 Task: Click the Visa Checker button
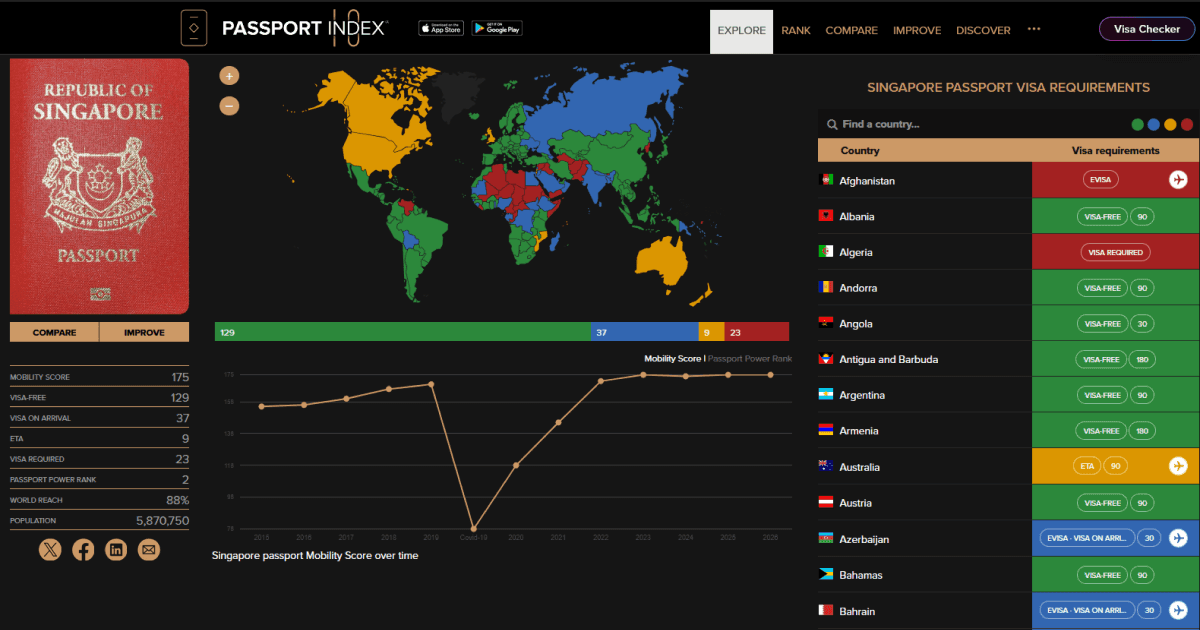tap(1147, 29)
